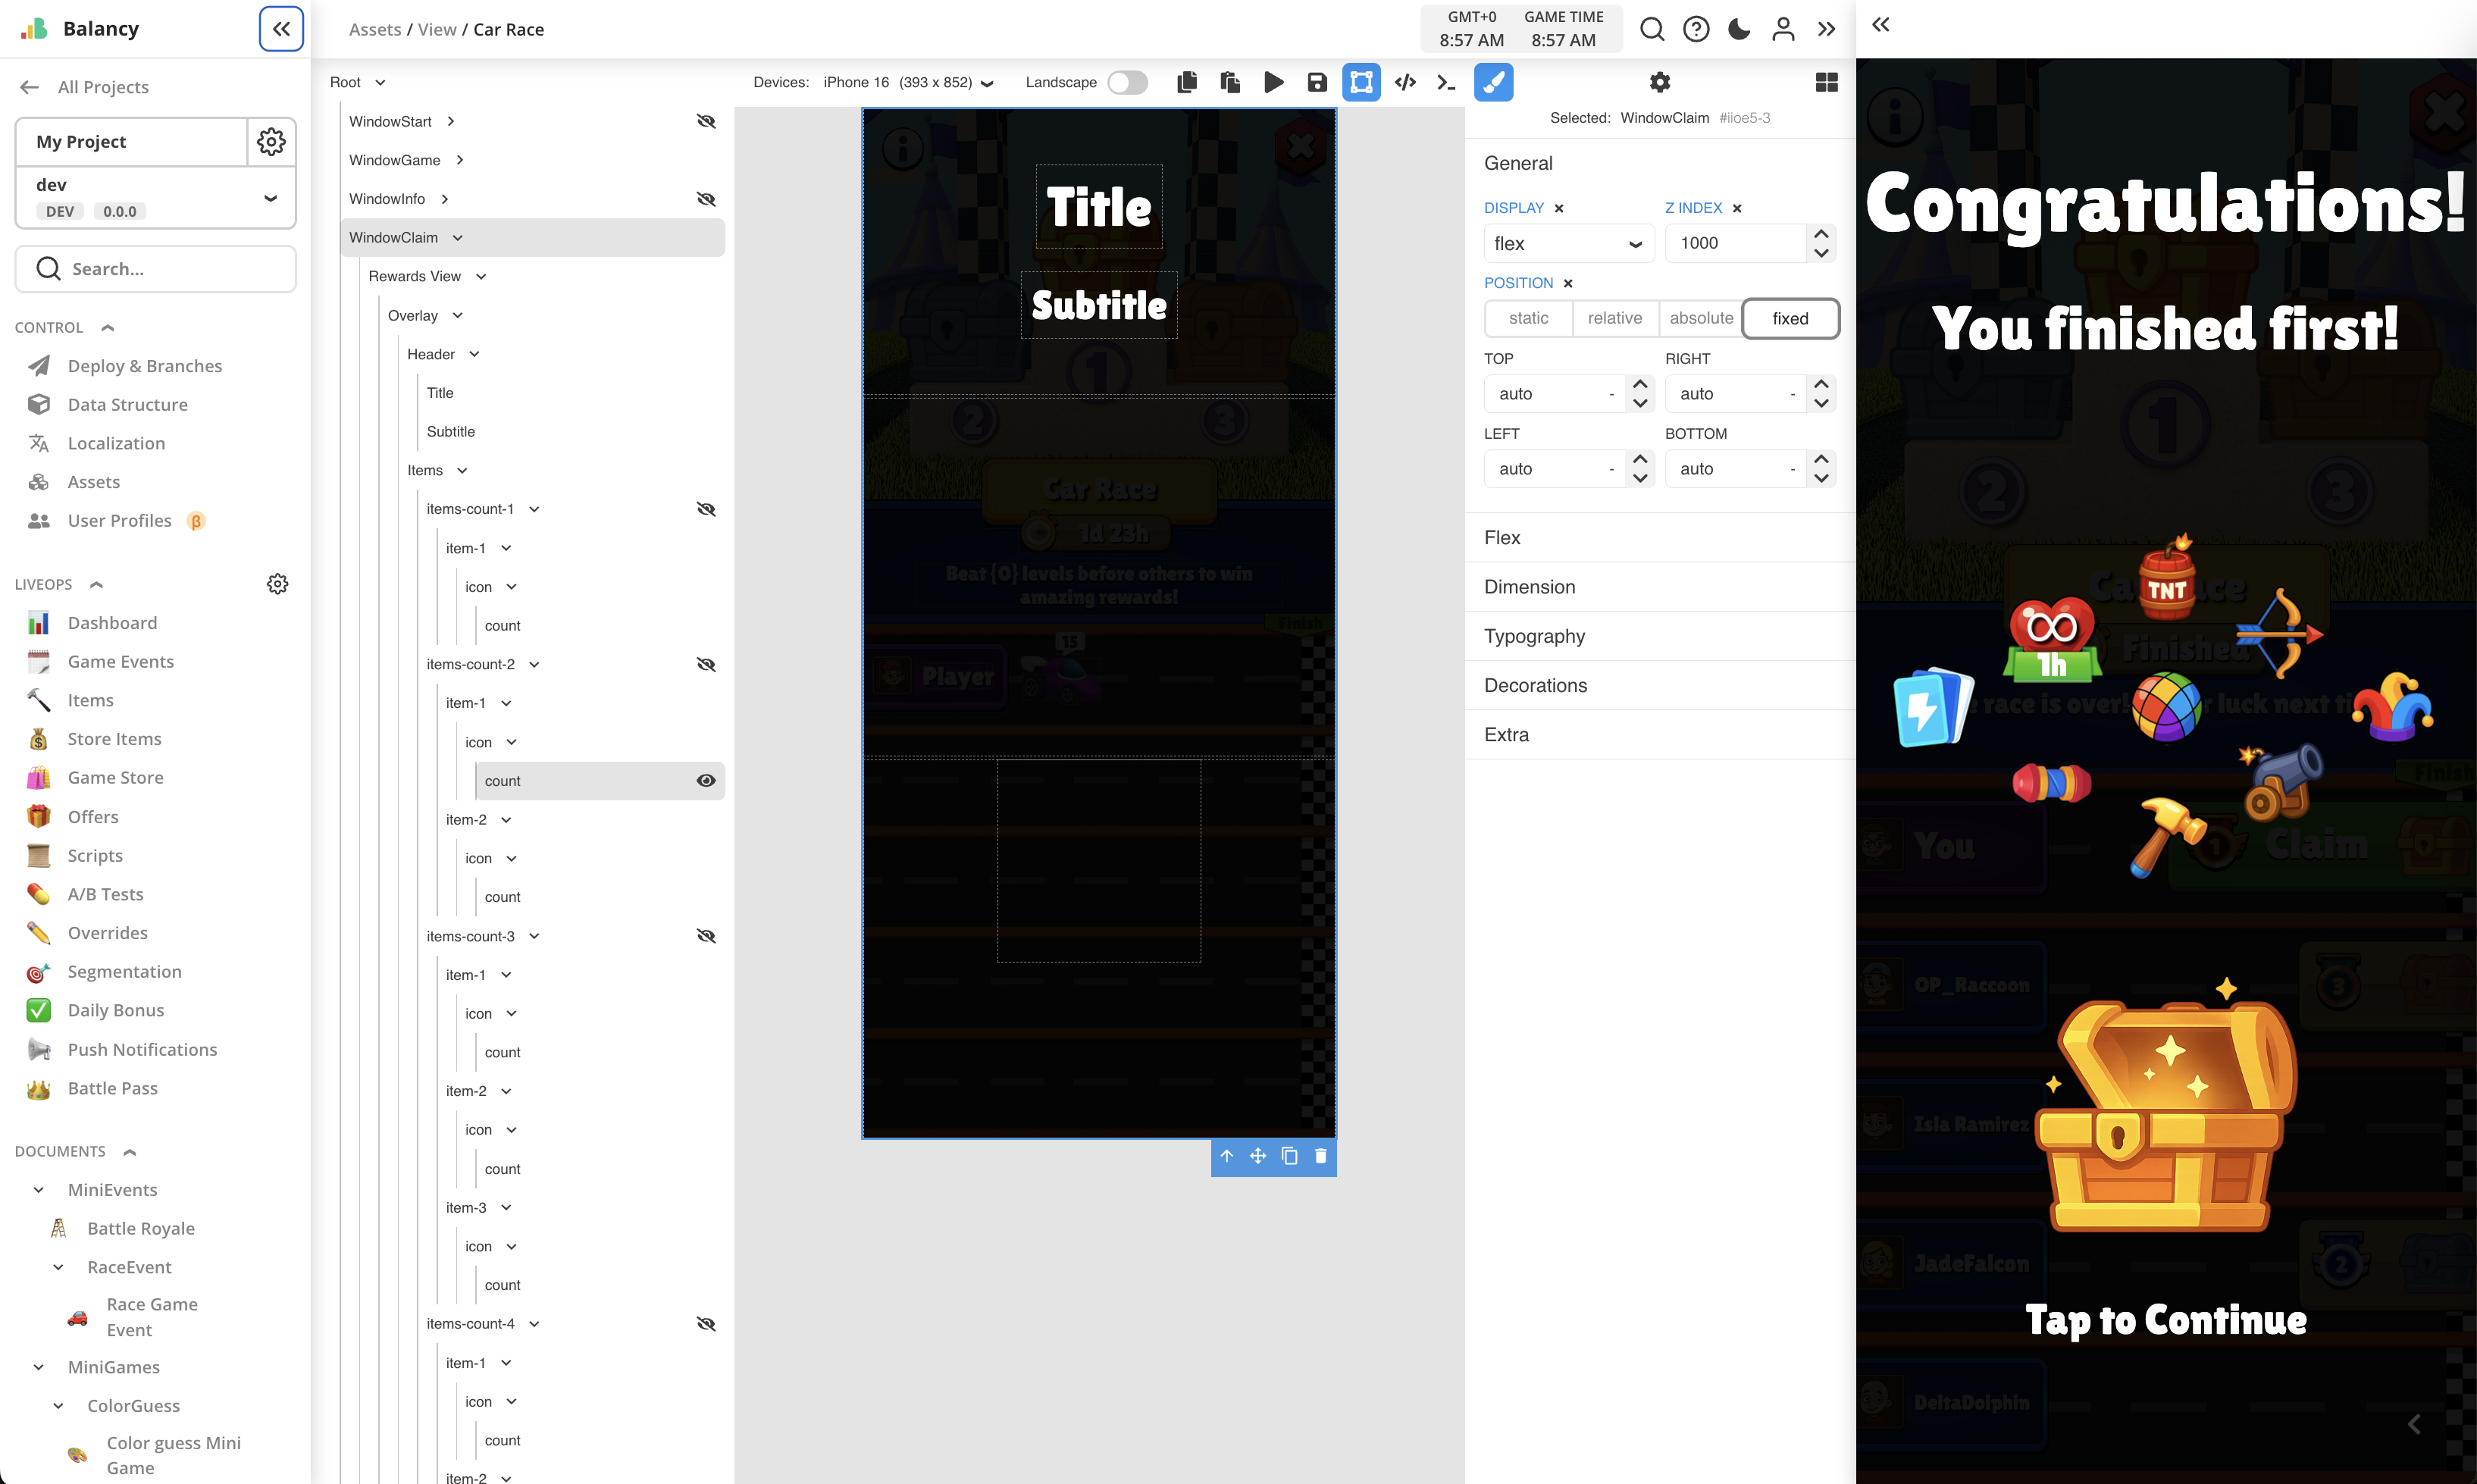This screenshot has height=1484, width=2477.
Task: Click the save icon in editor toolbar
Action: coord(1317,82)
